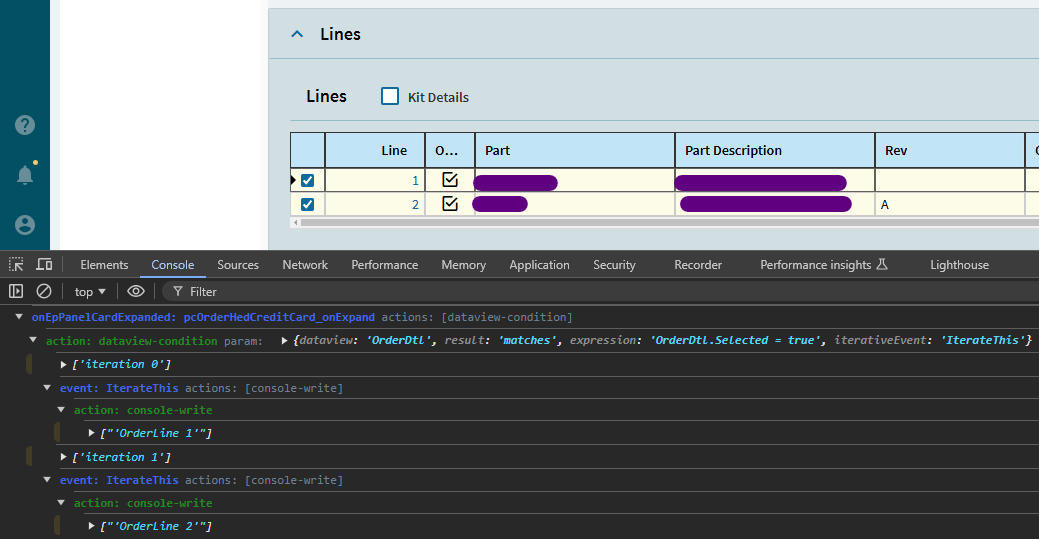Collapse the Lines panel chevron
Screen dimensions: 1039x539
tap(297, 34)
